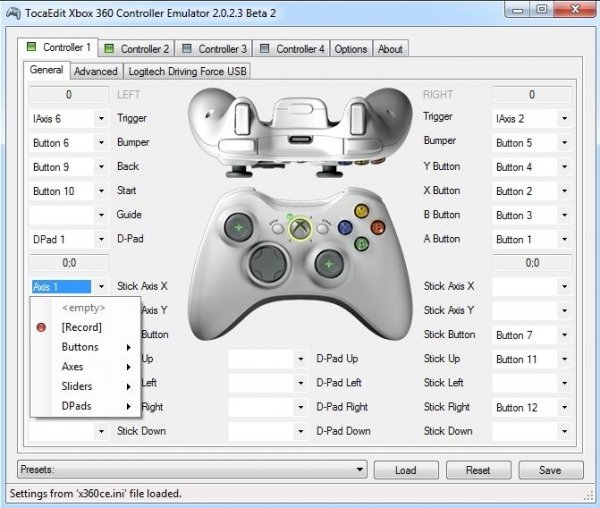This screenshot has width=600, height=508.
Task: Expand the DPads submenu
Action: [85, 405]
